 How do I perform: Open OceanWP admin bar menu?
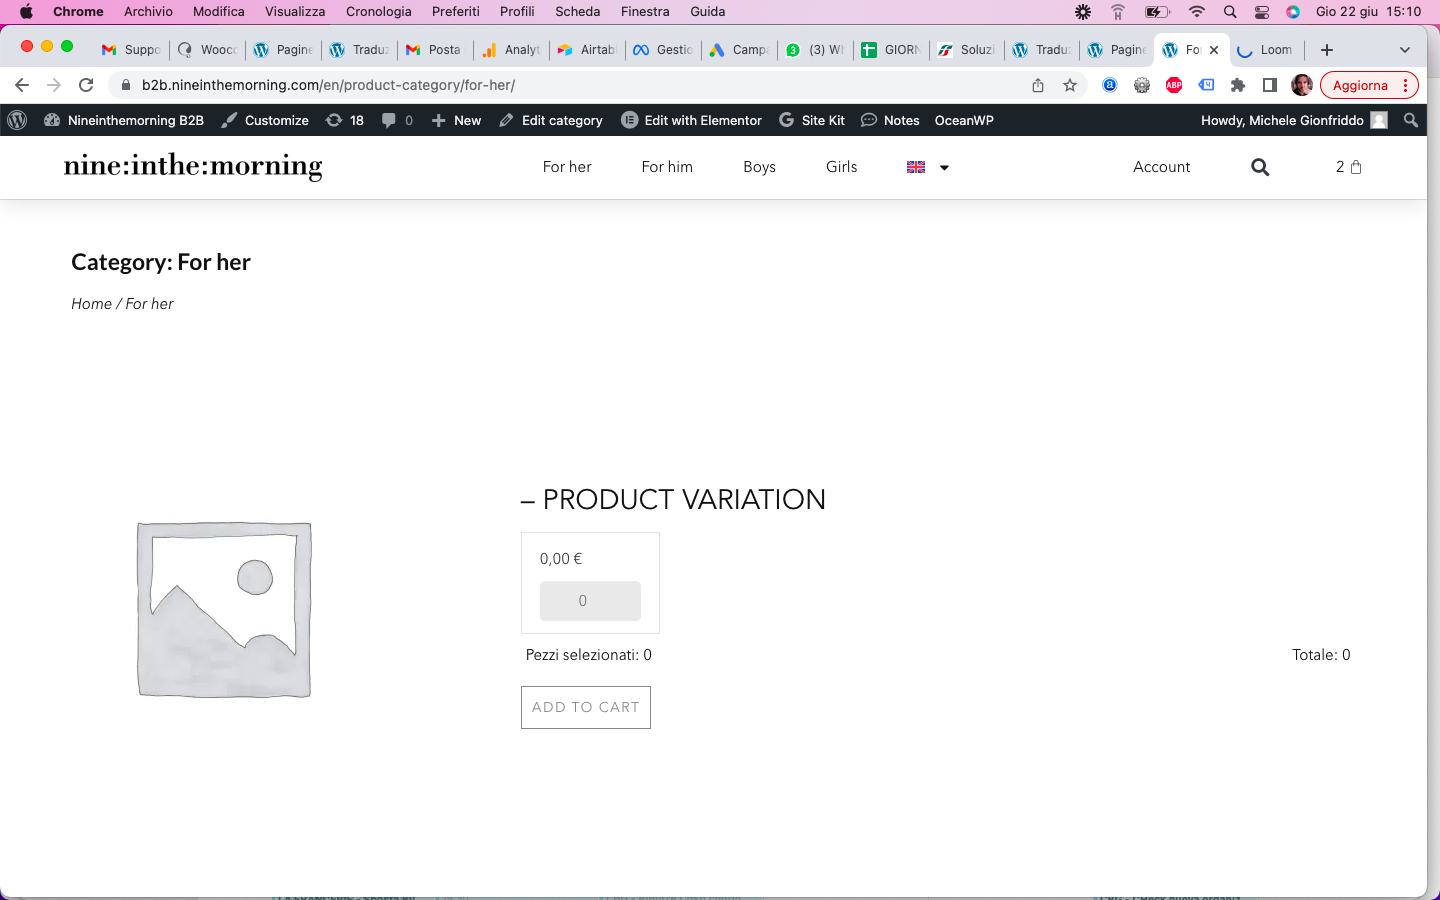pos(964,120)
